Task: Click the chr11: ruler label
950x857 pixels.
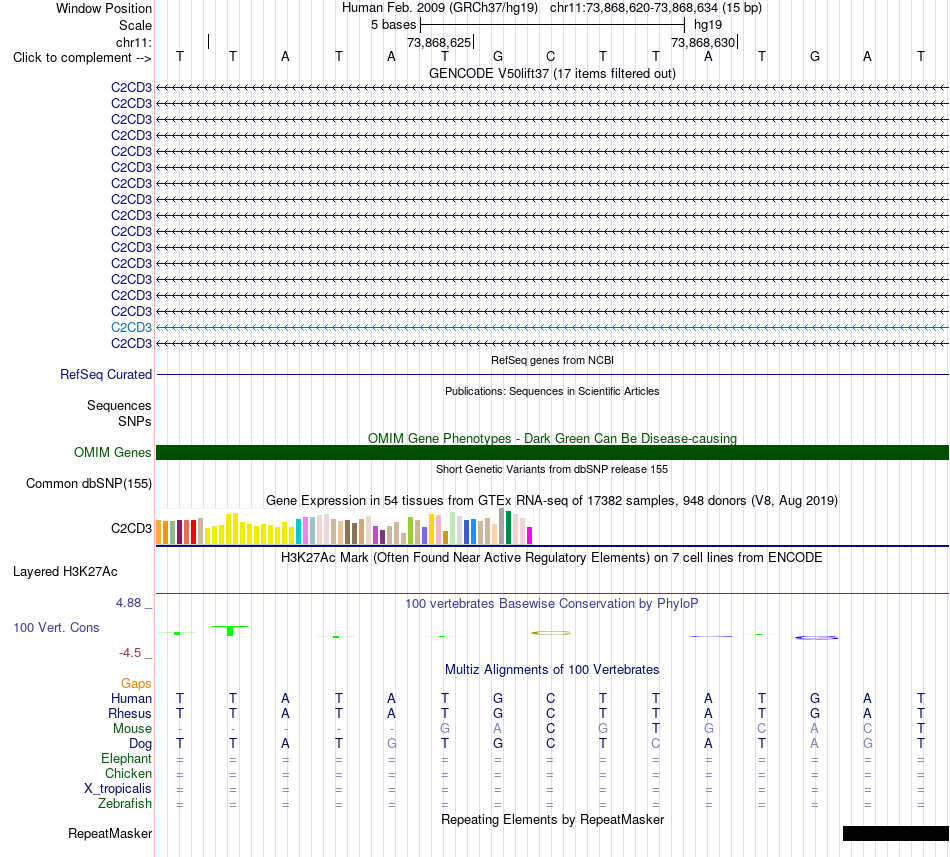Action: [x=133, y=42]
